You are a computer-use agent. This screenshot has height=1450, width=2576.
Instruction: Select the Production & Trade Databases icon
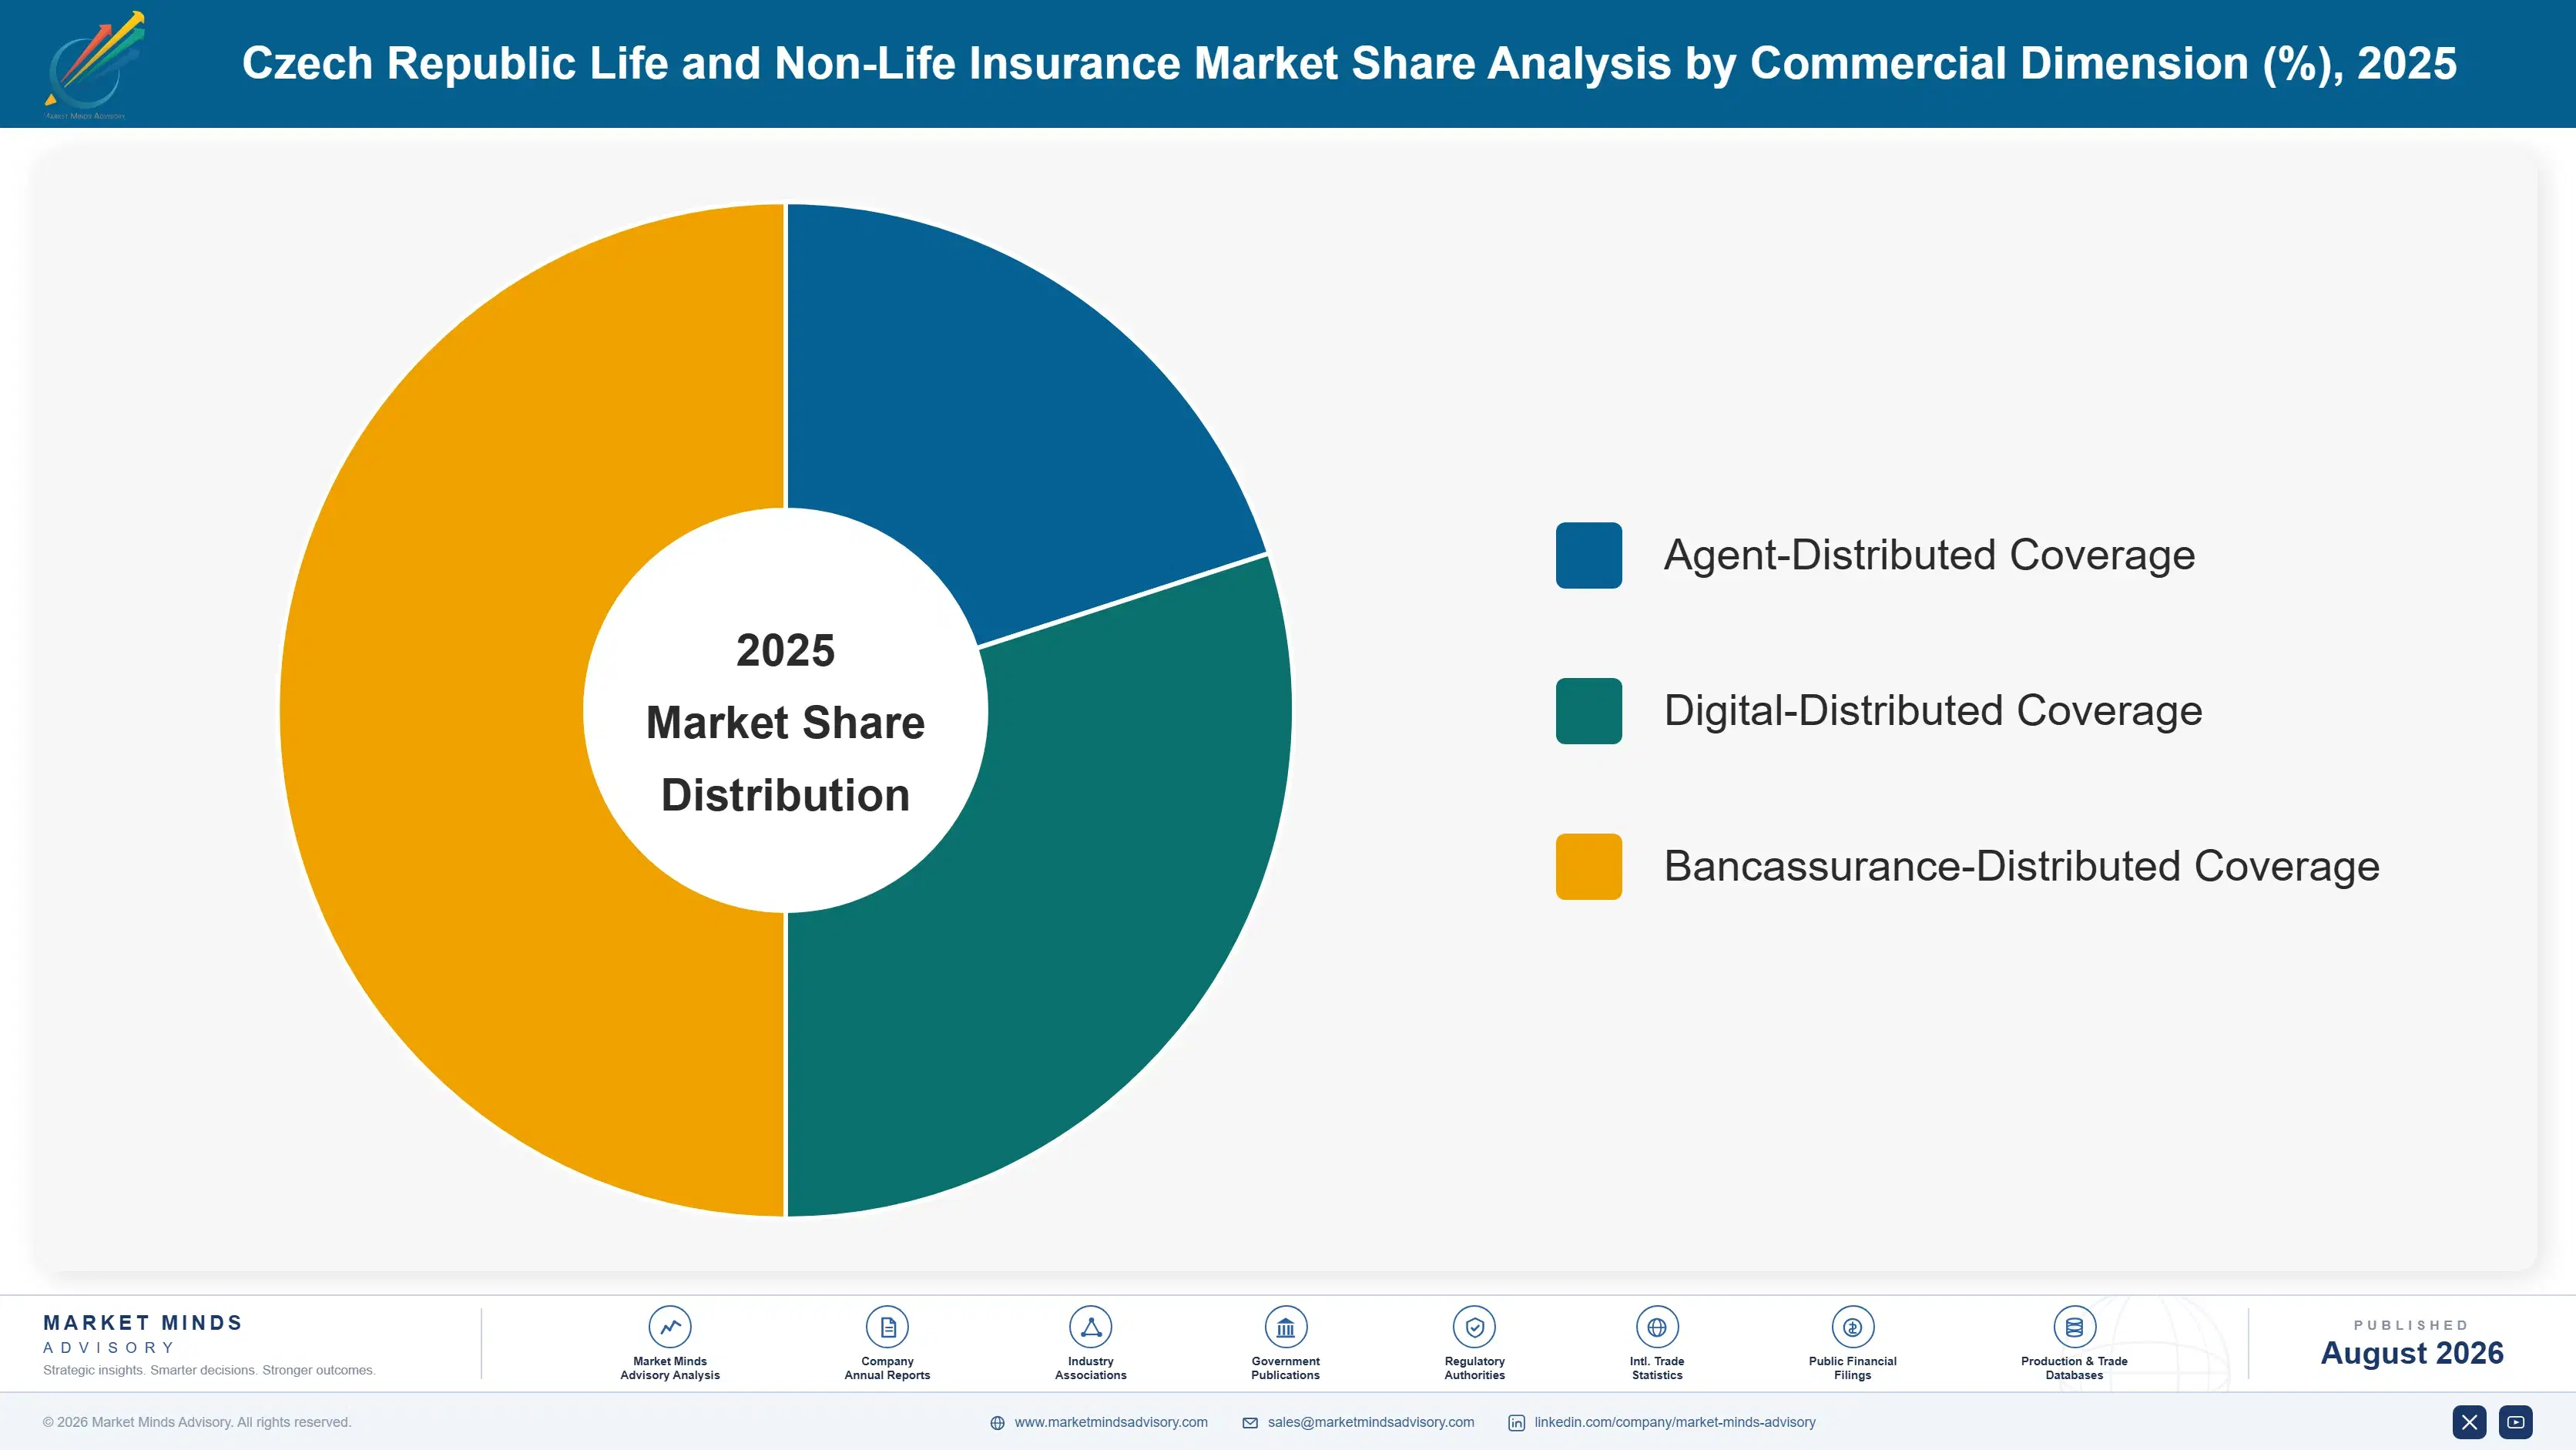(2074, 1327)
